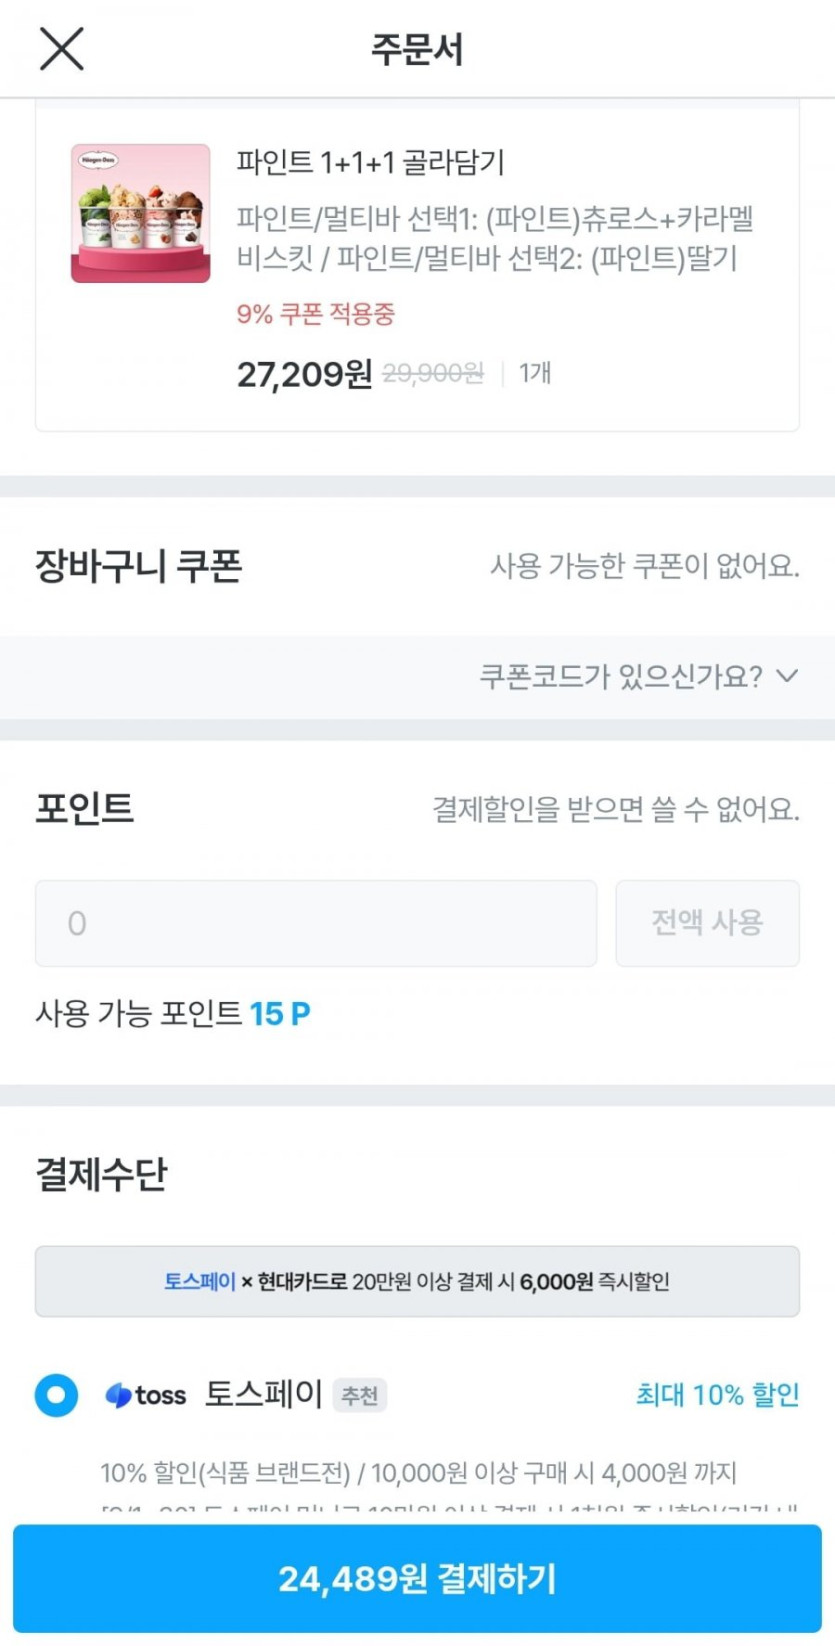Click the chevron beside the coupon code prompt
Viewport: 835px width, 1646px height.
(788, 677)
